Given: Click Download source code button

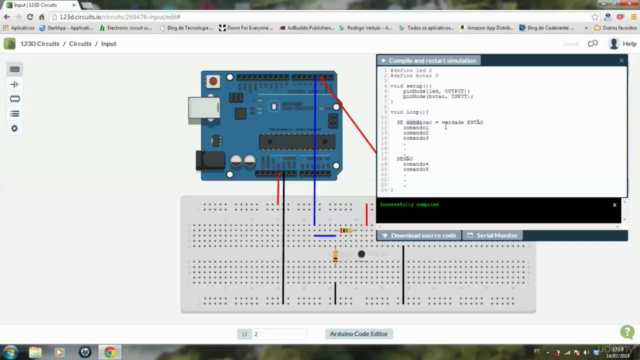Looking at the screenshot, I should pyautogui.click(x=419, y=236).
